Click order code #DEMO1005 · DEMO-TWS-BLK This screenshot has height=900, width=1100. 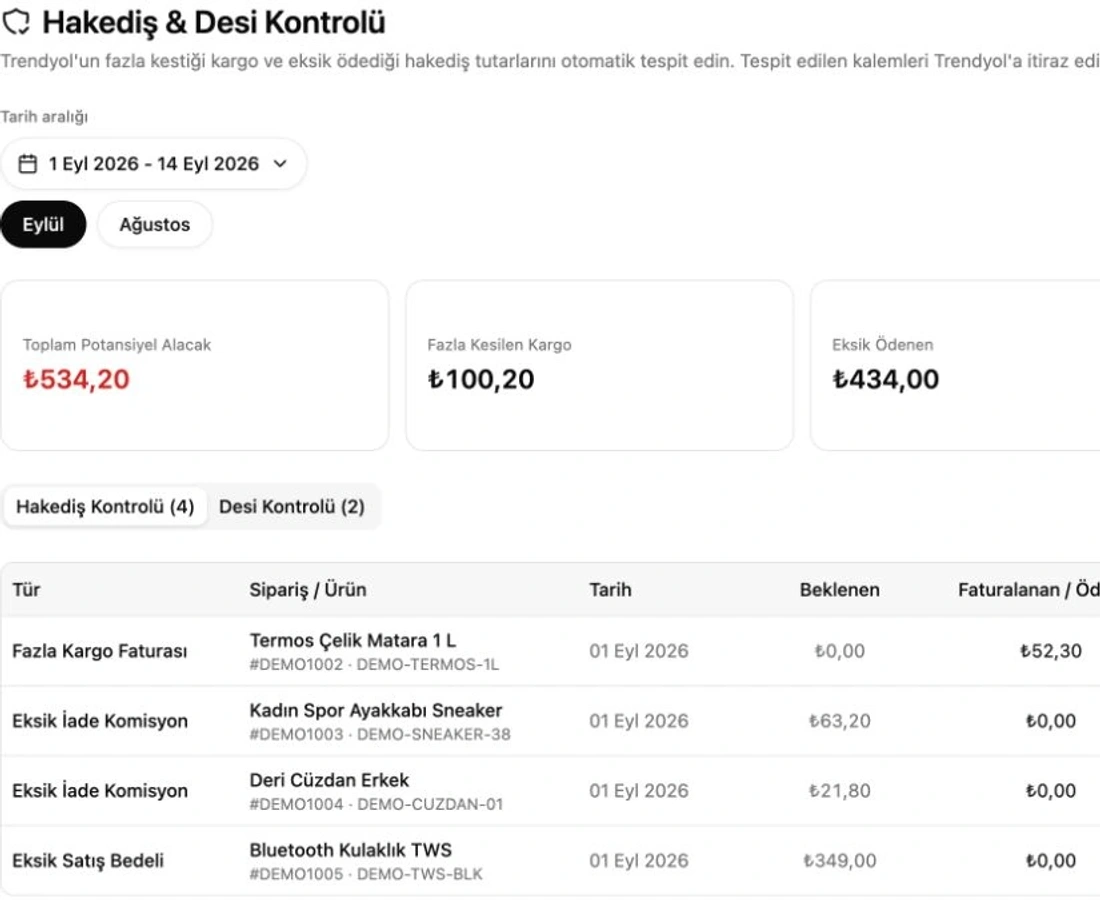click(366, 874)
